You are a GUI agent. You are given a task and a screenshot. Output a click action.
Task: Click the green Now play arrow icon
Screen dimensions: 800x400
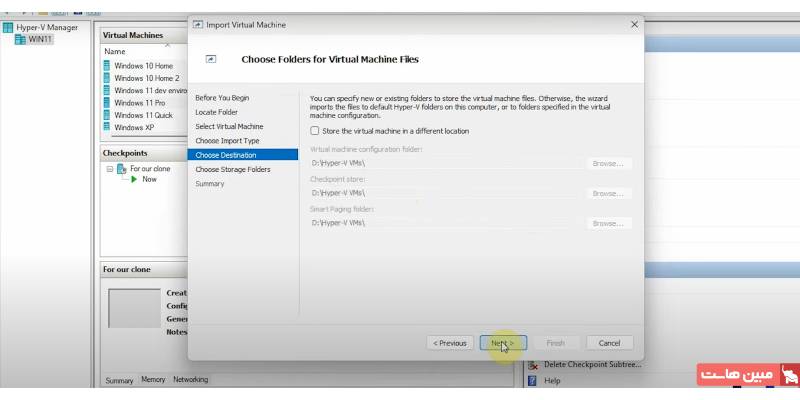pos(134,179)
